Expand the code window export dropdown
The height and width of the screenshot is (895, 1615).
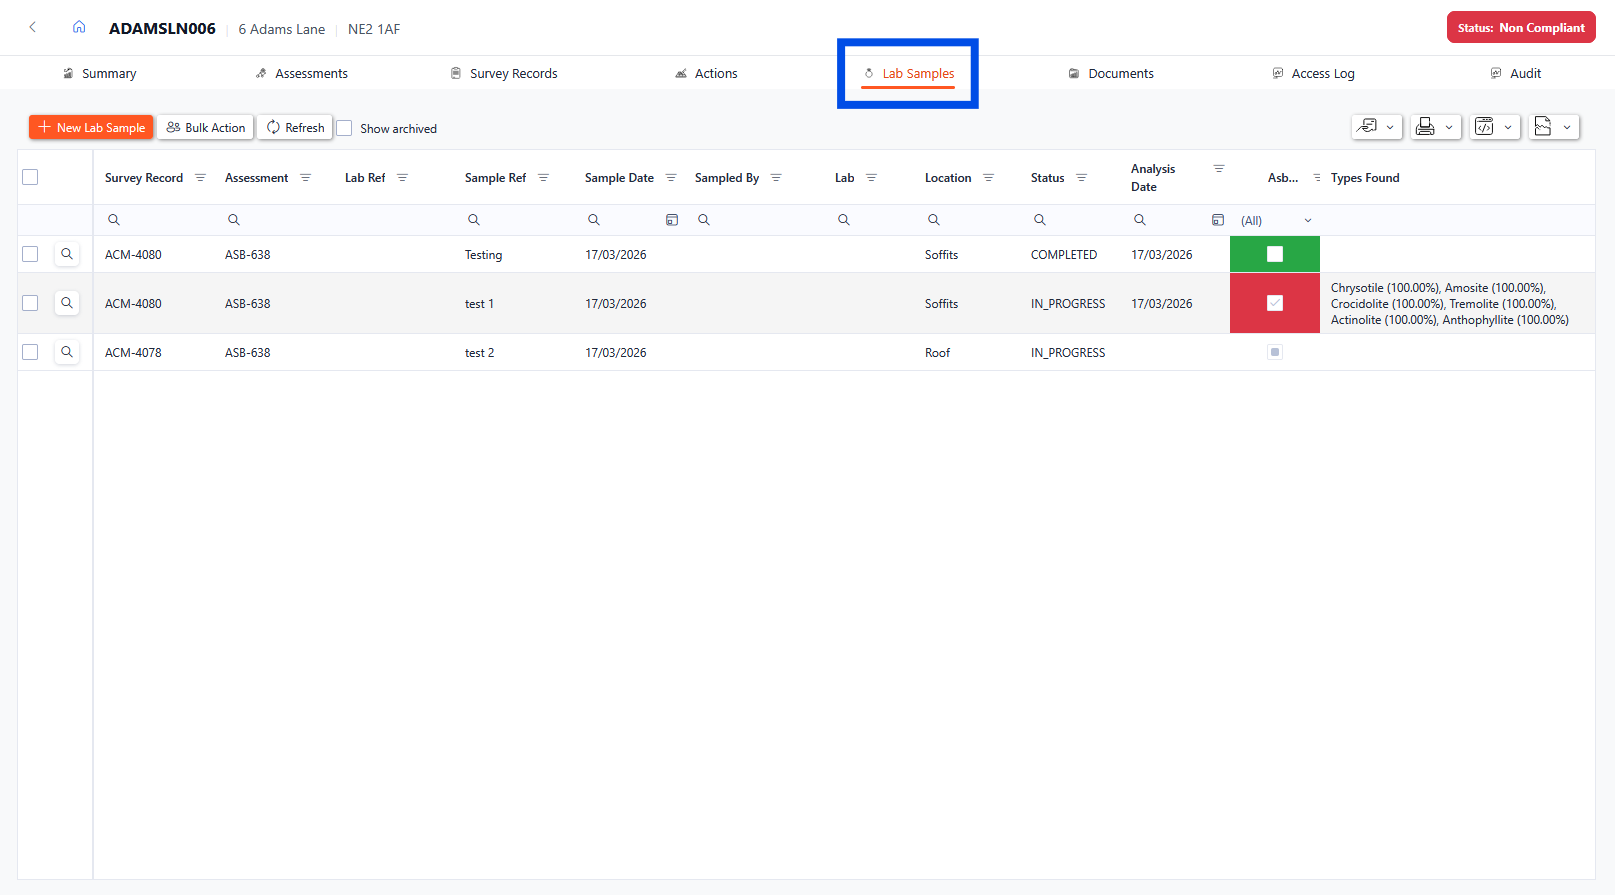(1494, 127)
